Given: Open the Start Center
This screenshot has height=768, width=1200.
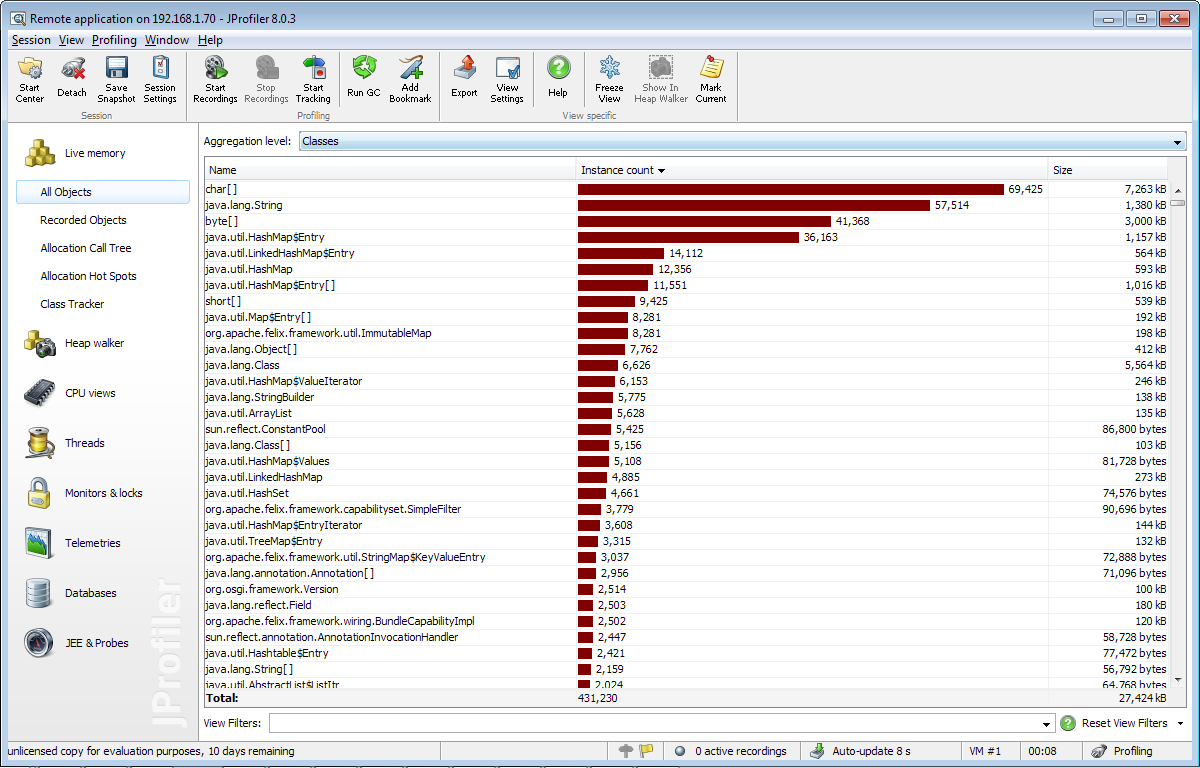Looking at the screenshot, I should coord(30,80).
